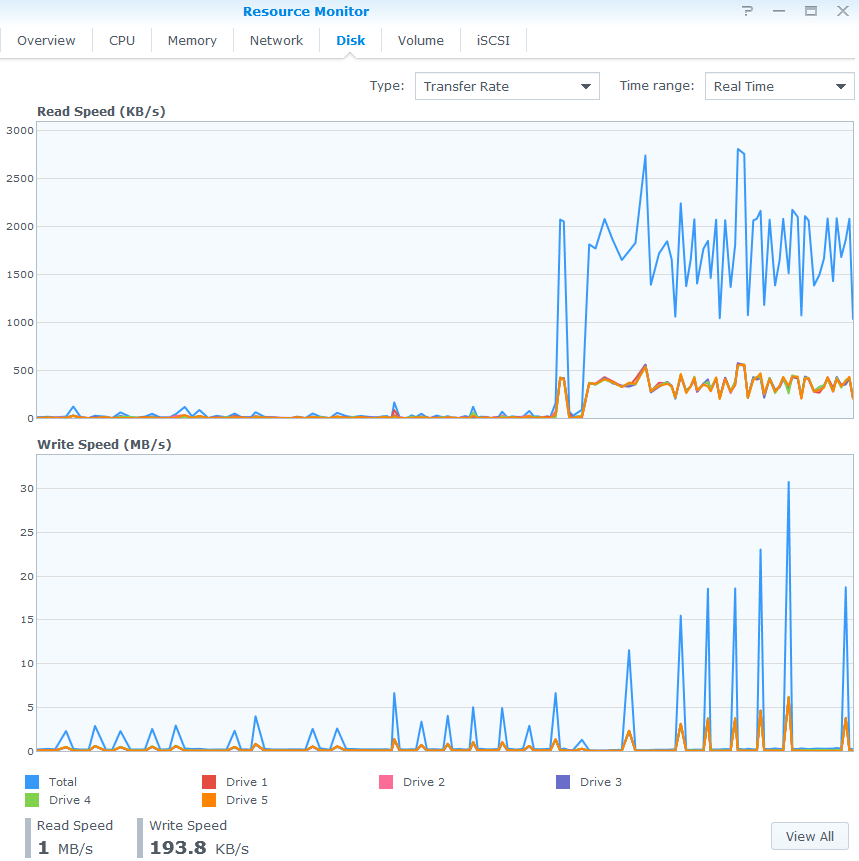The width and height of the screenshot is (859, 861).
Task: Select the Volume tab
Action: [420, 41]
